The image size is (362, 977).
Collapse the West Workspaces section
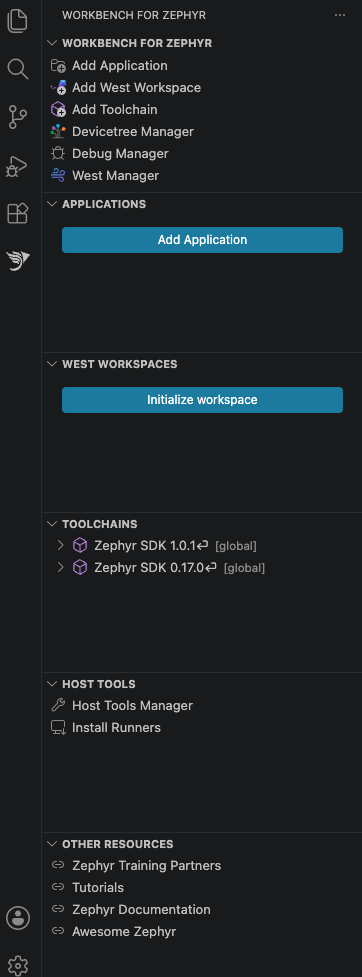click(52, 364)
